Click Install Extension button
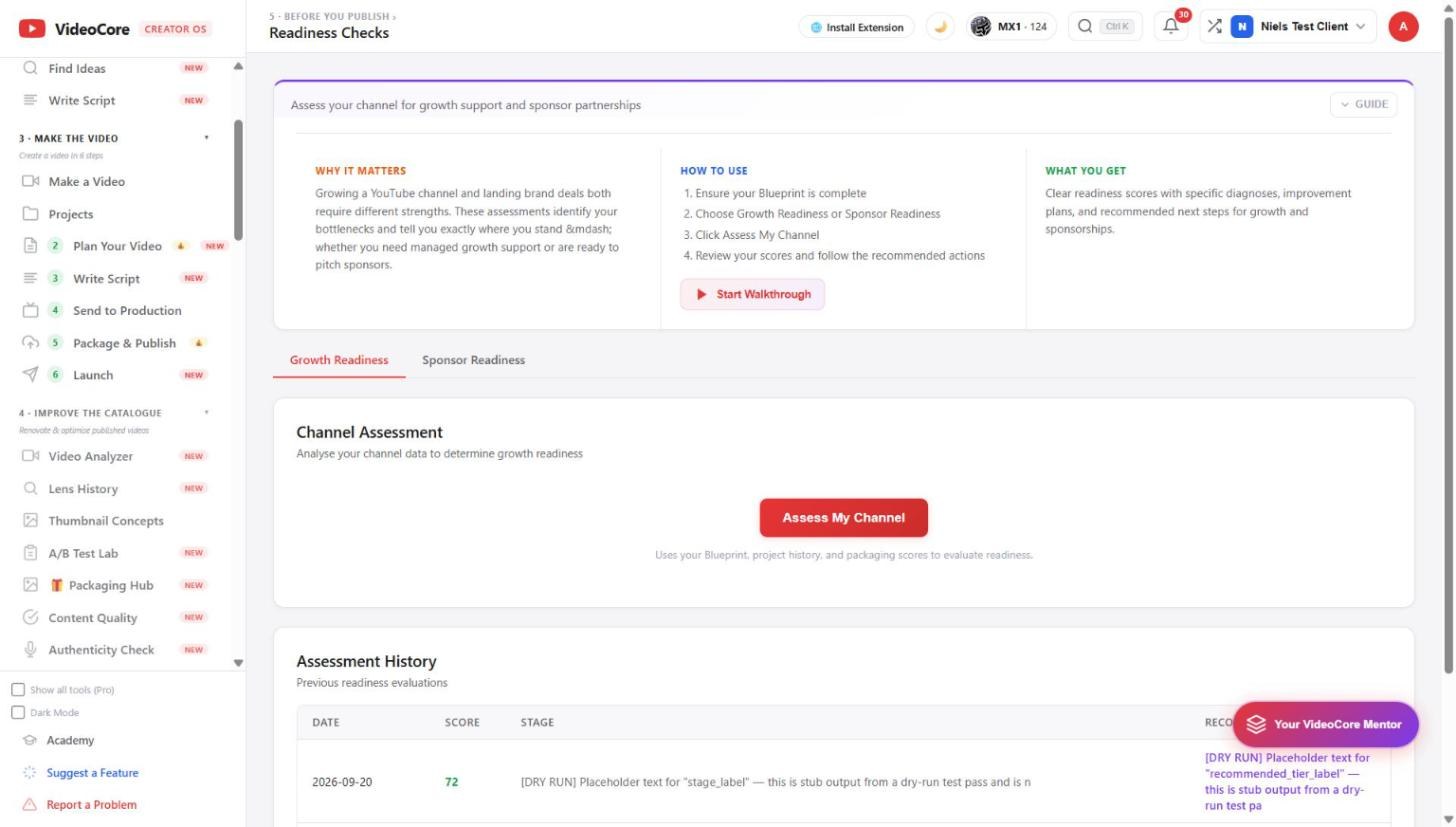The height and width of the screenshot is (827, 1456). point(856,27)
